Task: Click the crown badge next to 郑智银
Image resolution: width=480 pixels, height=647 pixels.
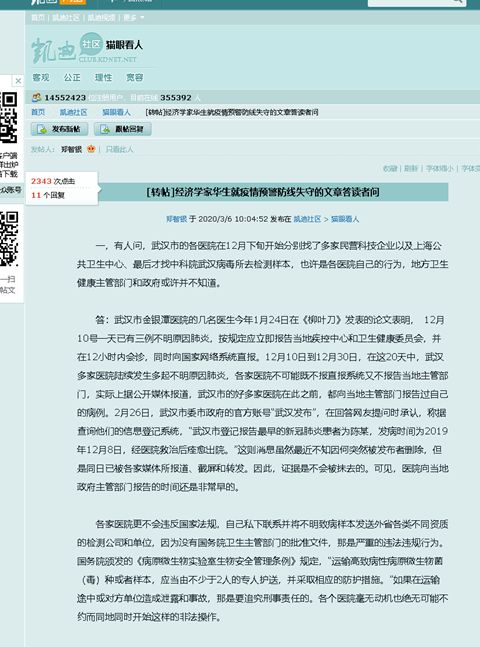Action: coord(91,149)
